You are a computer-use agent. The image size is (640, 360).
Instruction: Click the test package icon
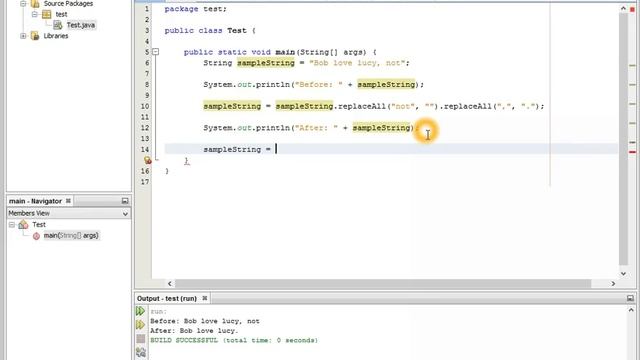click(47, 14)
